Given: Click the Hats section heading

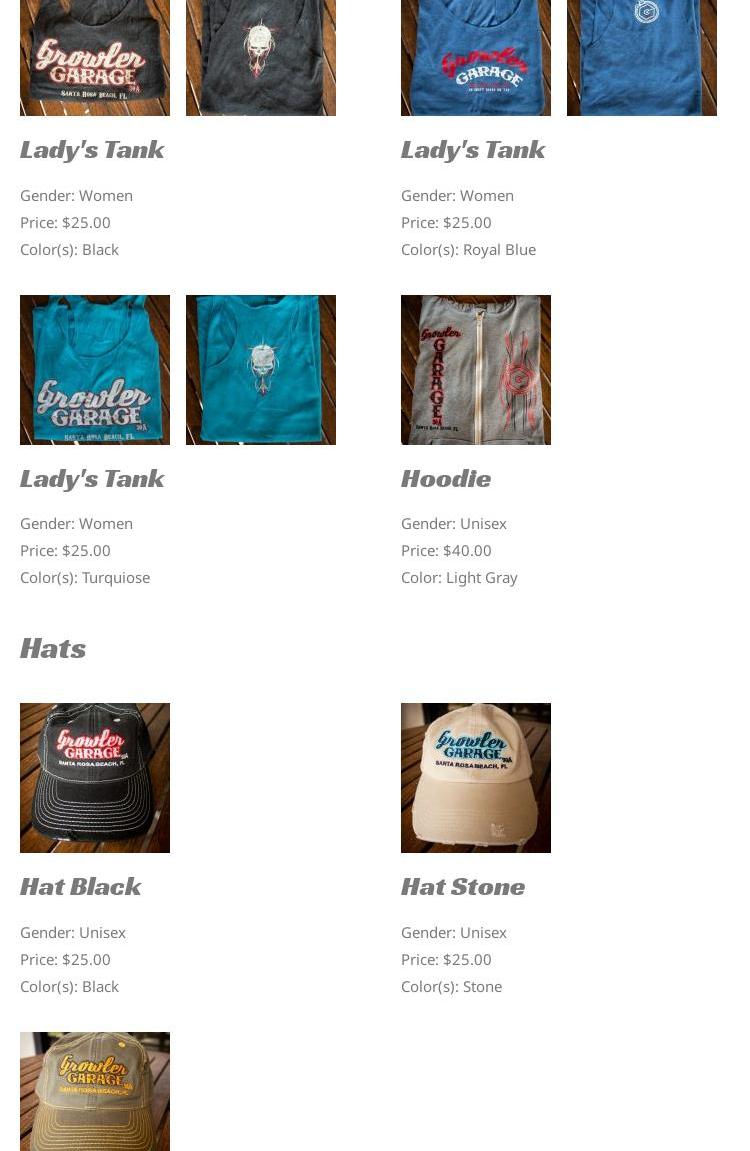Looking at the screenshot, I should (53, 648).
